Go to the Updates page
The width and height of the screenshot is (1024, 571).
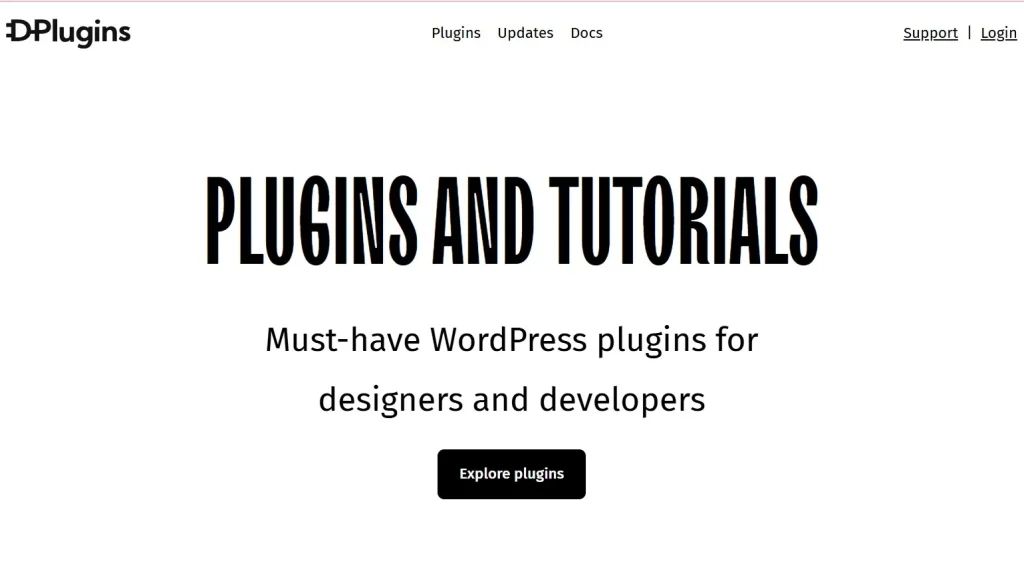525,33
